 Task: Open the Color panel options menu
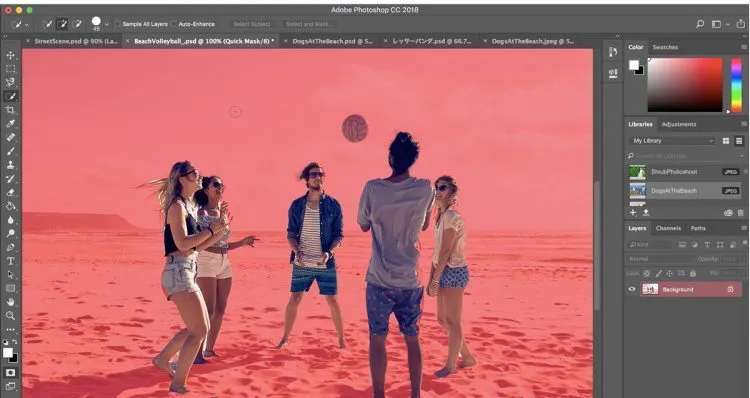pos(744,47)
